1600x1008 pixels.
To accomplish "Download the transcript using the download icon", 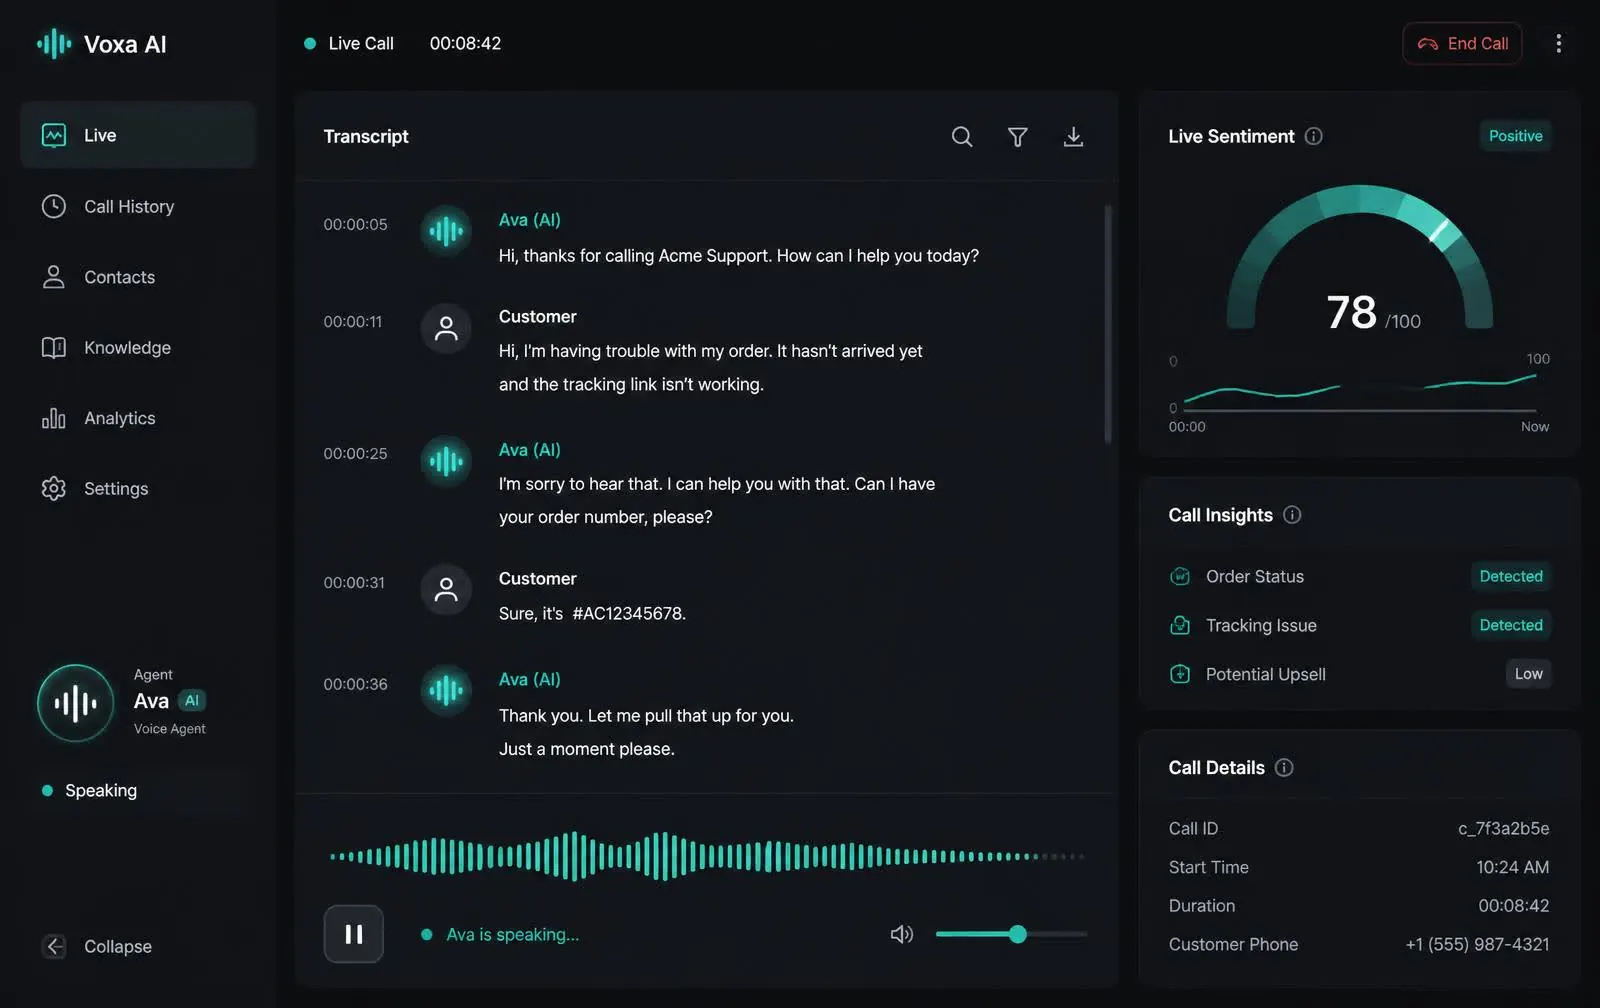I will point(1073,137).
